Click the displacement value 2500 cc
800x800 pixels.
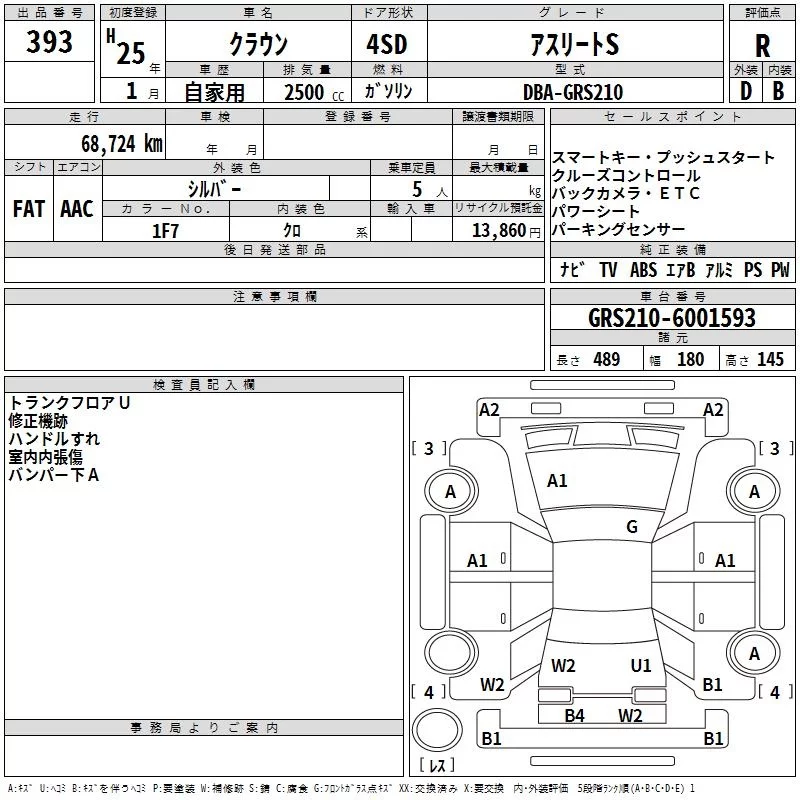(314, 92)
